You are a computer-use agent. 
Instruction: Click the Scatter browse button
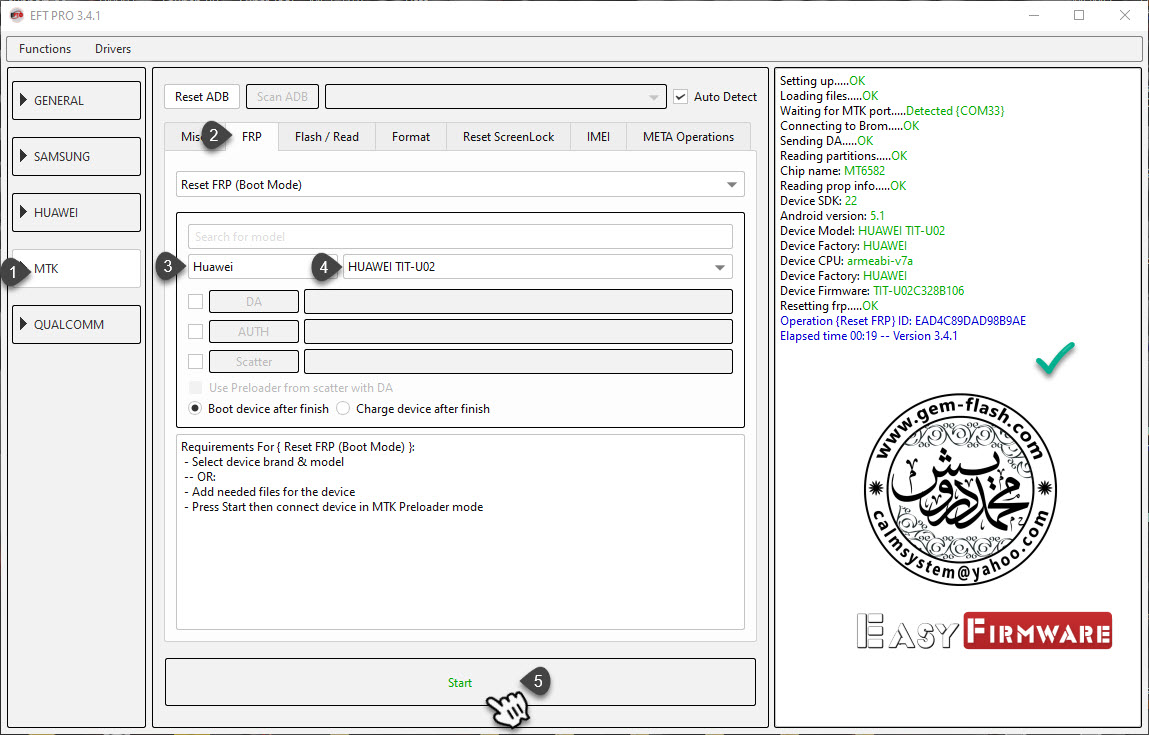tap(254, 361)
